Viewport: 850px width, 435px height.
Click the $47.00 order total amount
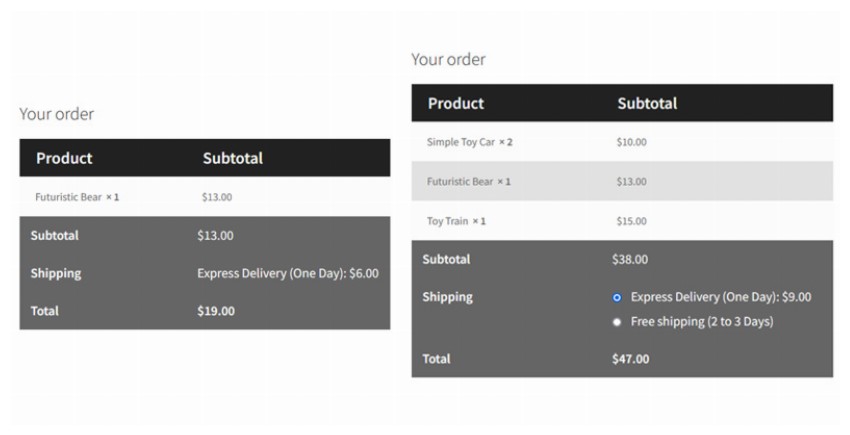pos(630,358)
